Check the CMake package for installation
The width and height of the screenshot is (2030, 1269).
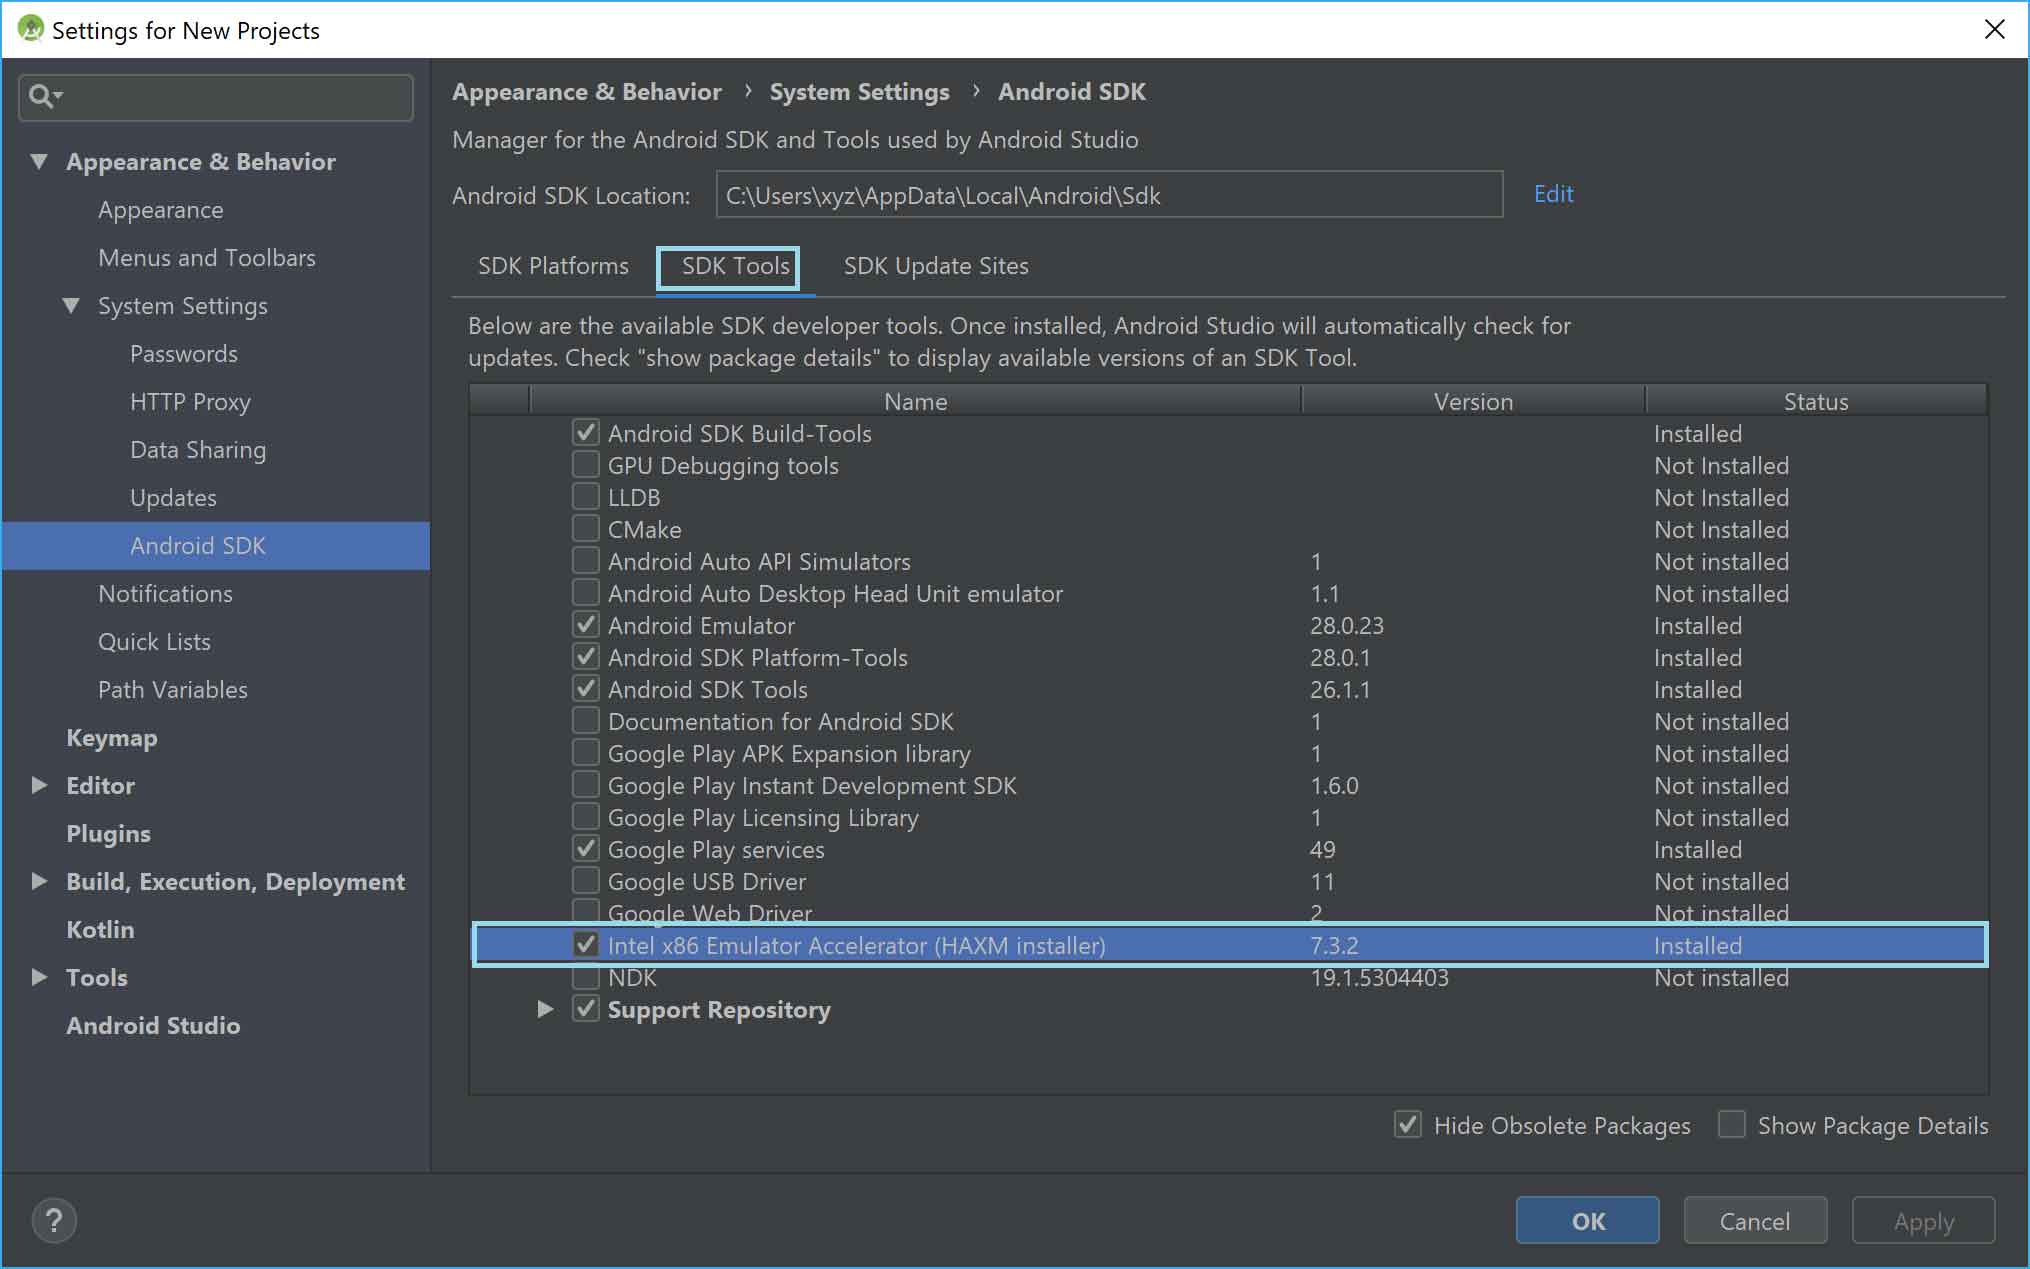click(x=585, y=528)
